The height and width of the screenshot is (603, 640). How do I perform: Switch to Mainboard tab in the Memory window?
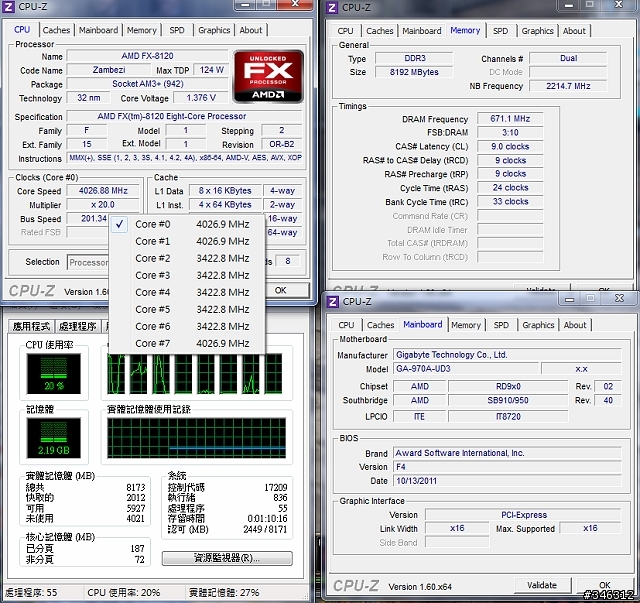[x=422, y=31]
